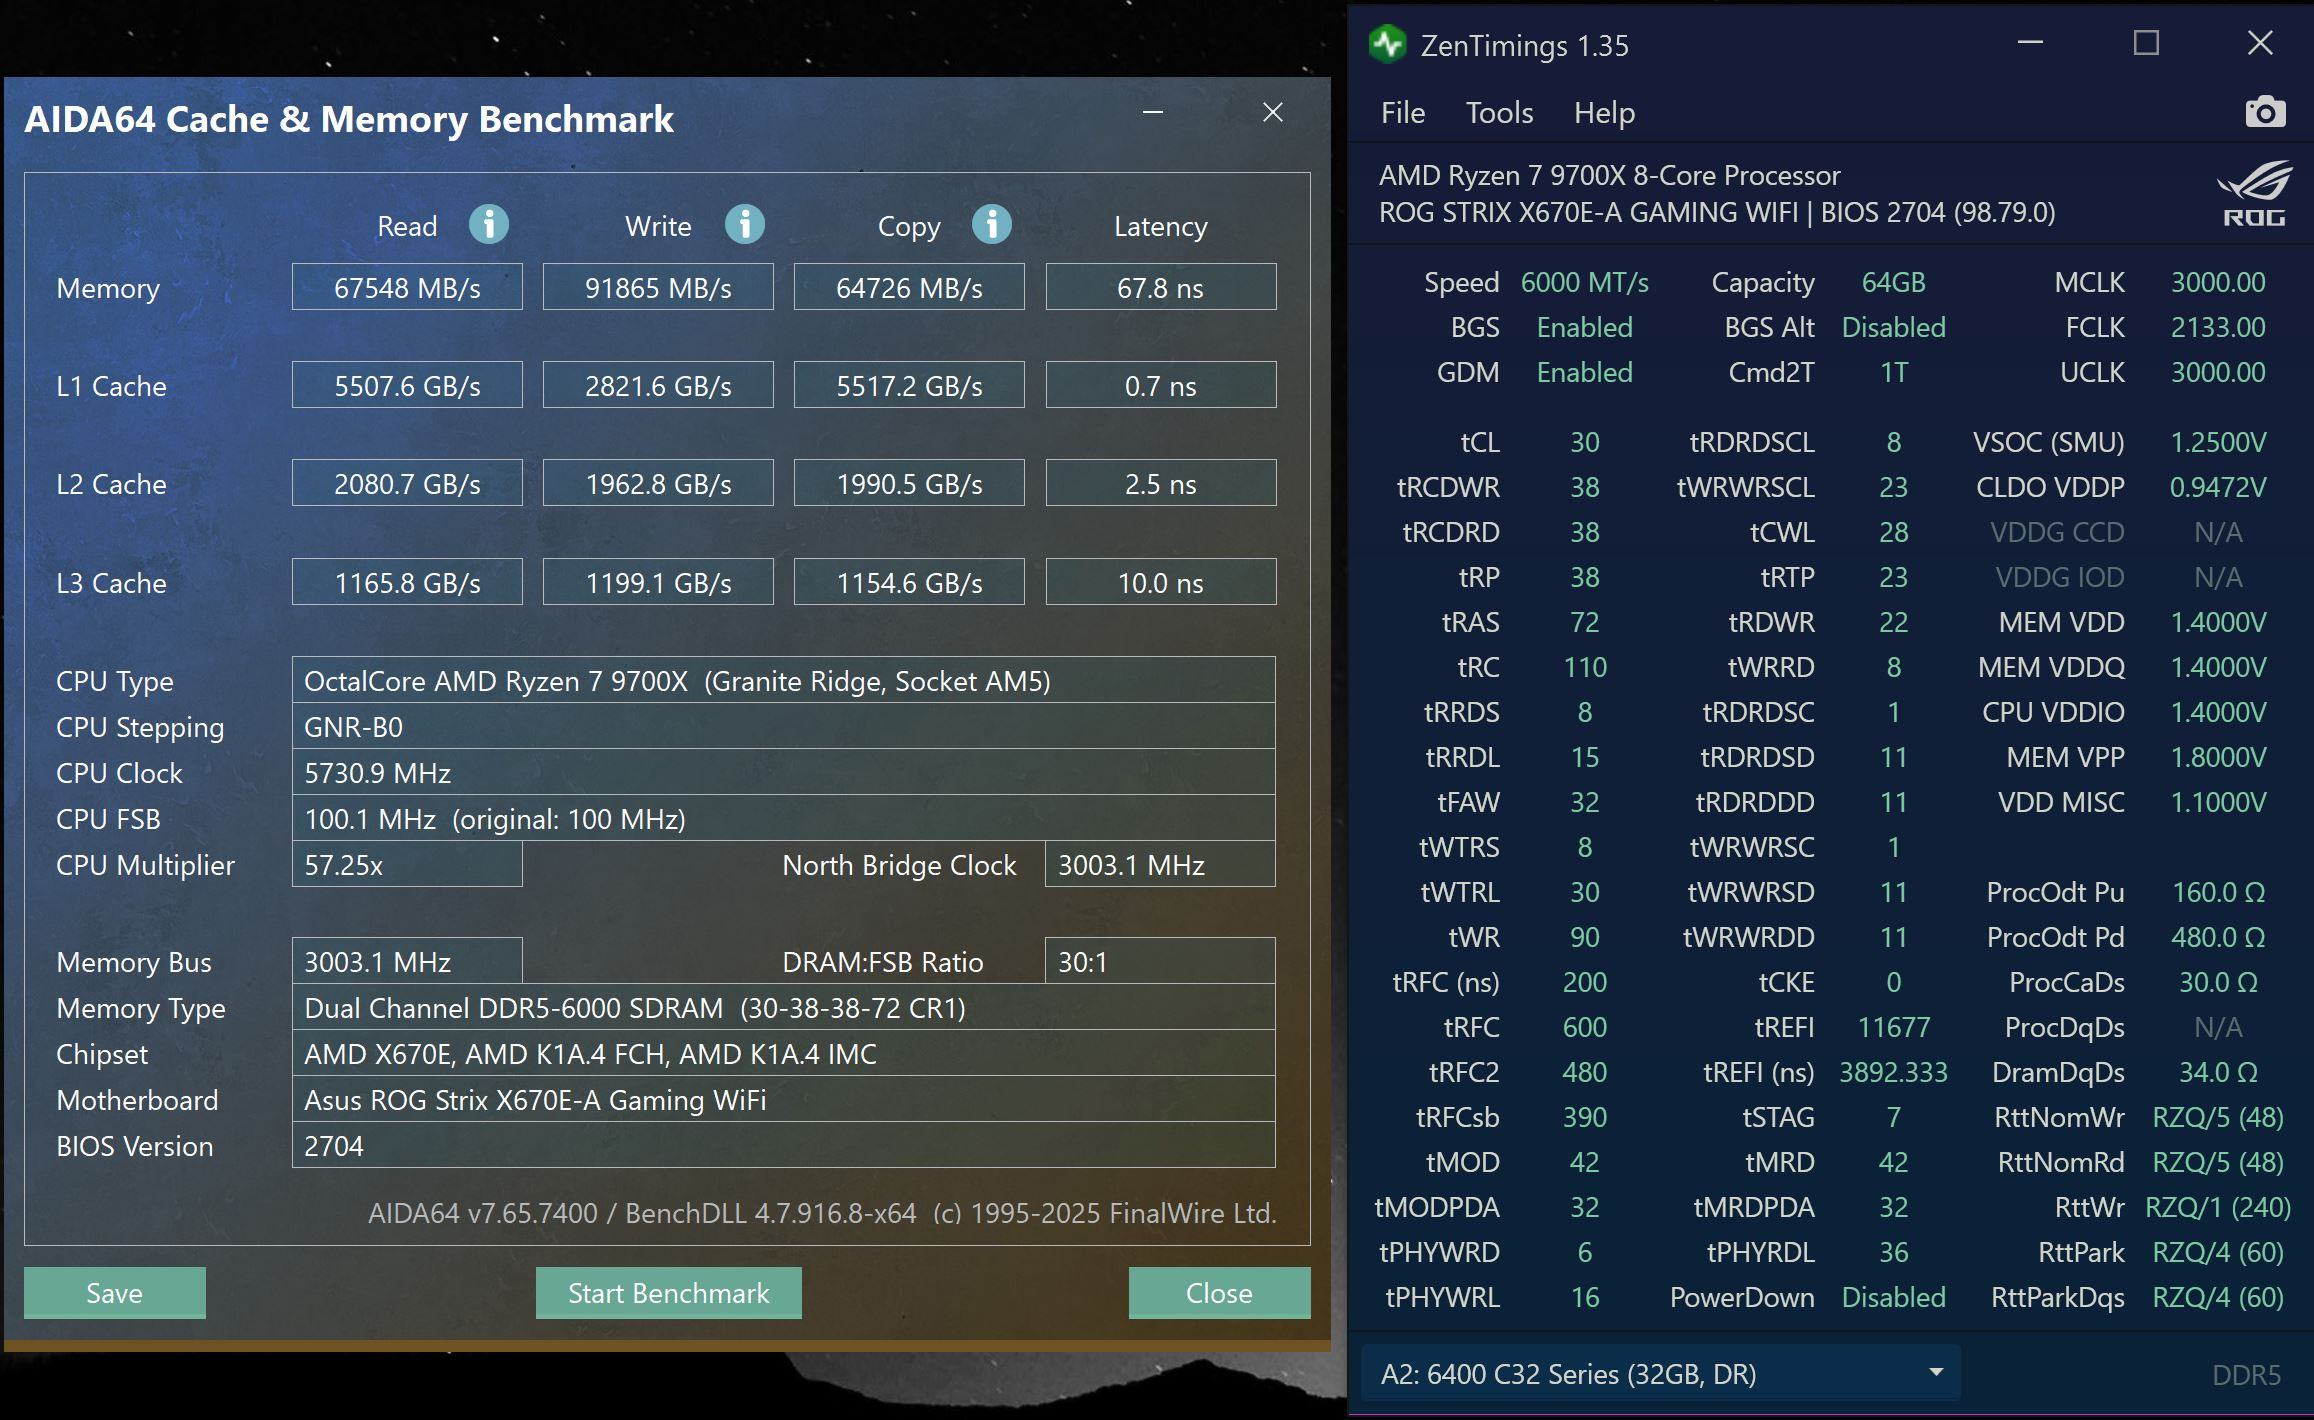This screenshot has width=2314, height=1420.
Task: Click the Close button in AIDA64
Action: pos(1219,1293)
